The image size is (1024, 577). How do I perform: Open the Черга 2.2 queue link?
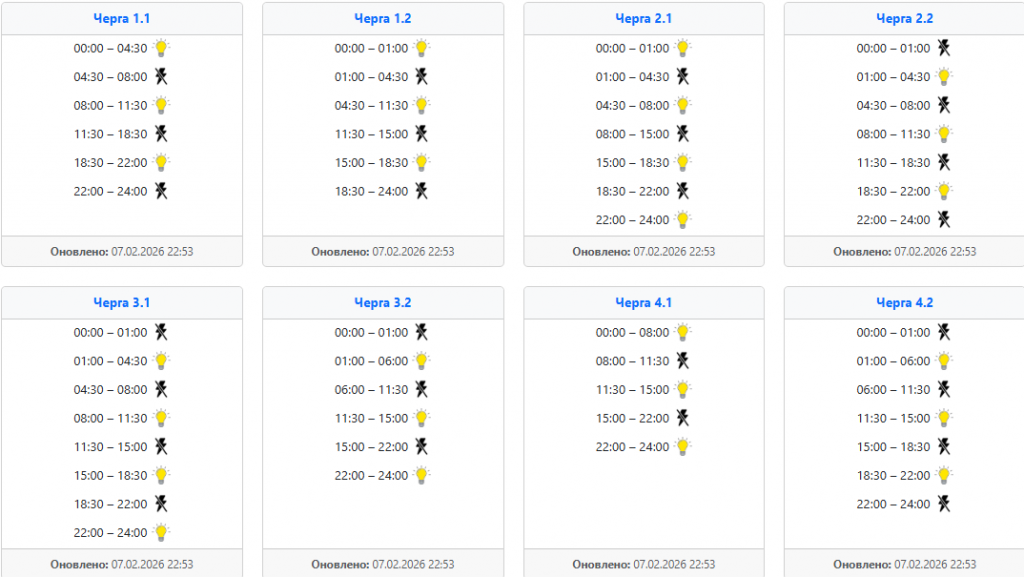[x=905, y=19]
